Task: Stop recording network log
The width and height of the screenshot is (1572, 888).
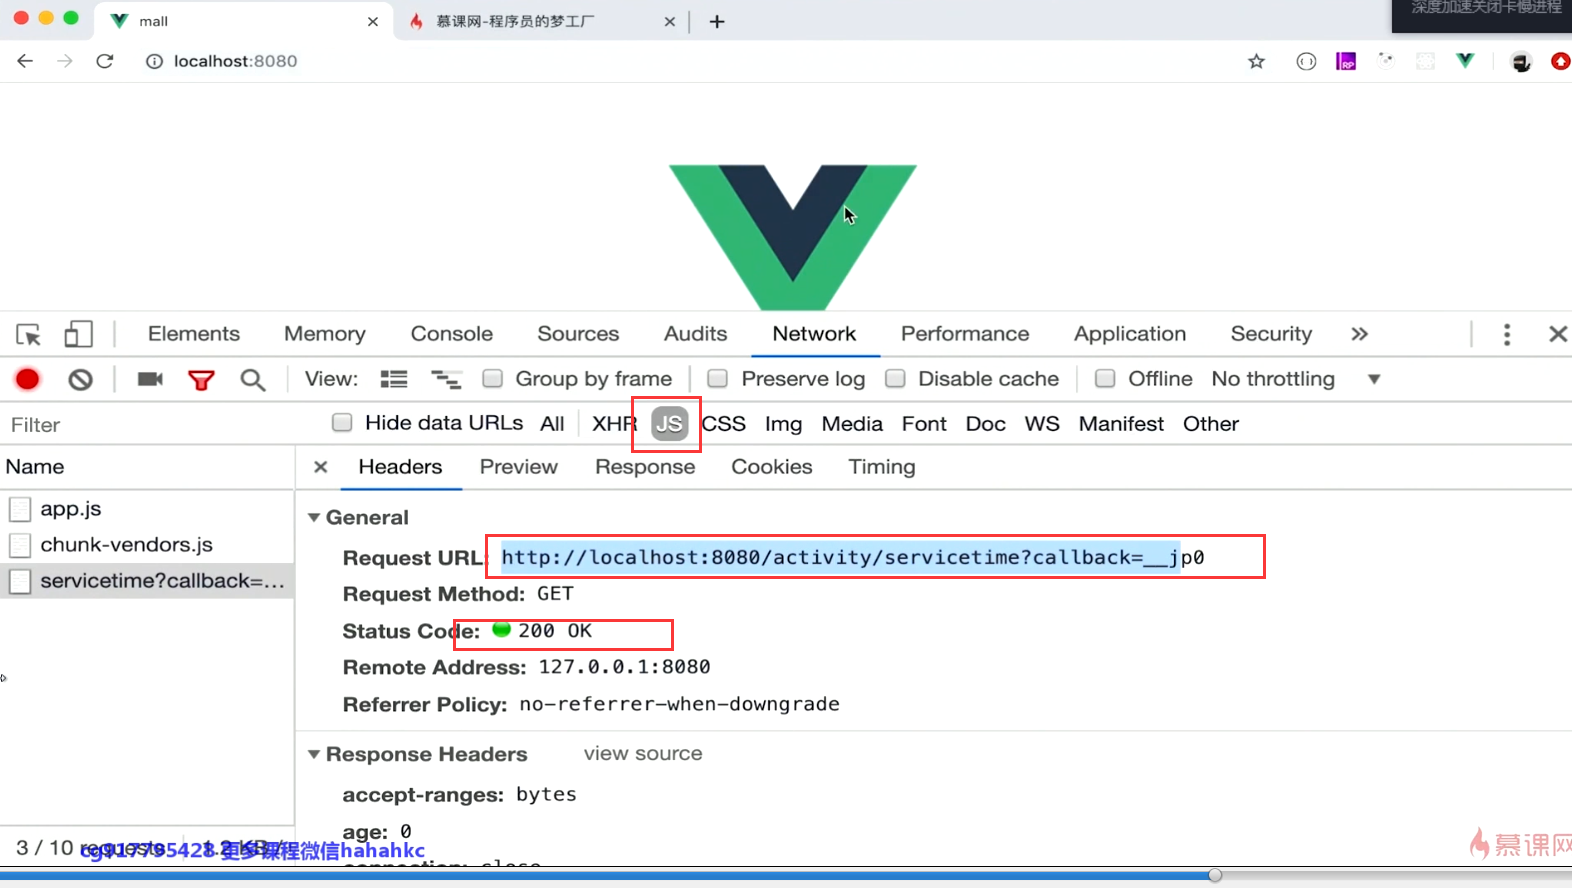Action: click(x=28, y=379)
